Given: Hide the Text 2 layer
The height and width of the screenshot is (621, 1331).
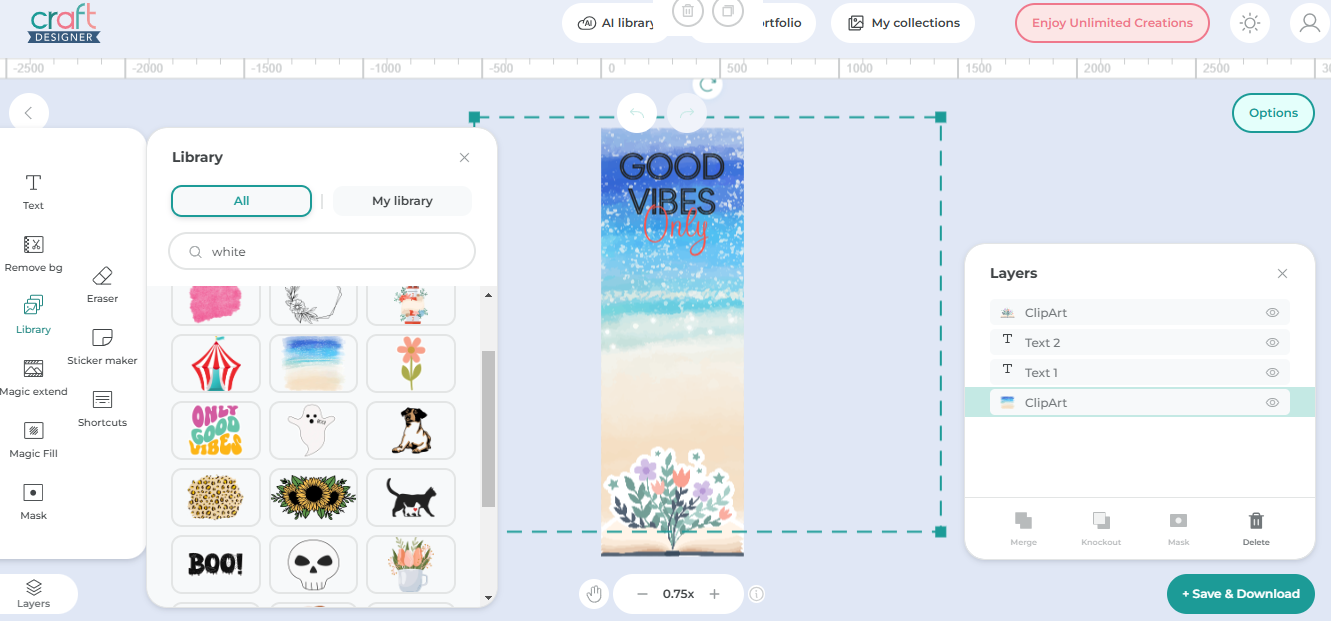Looking at the screenshot, I should [1272, 343].
